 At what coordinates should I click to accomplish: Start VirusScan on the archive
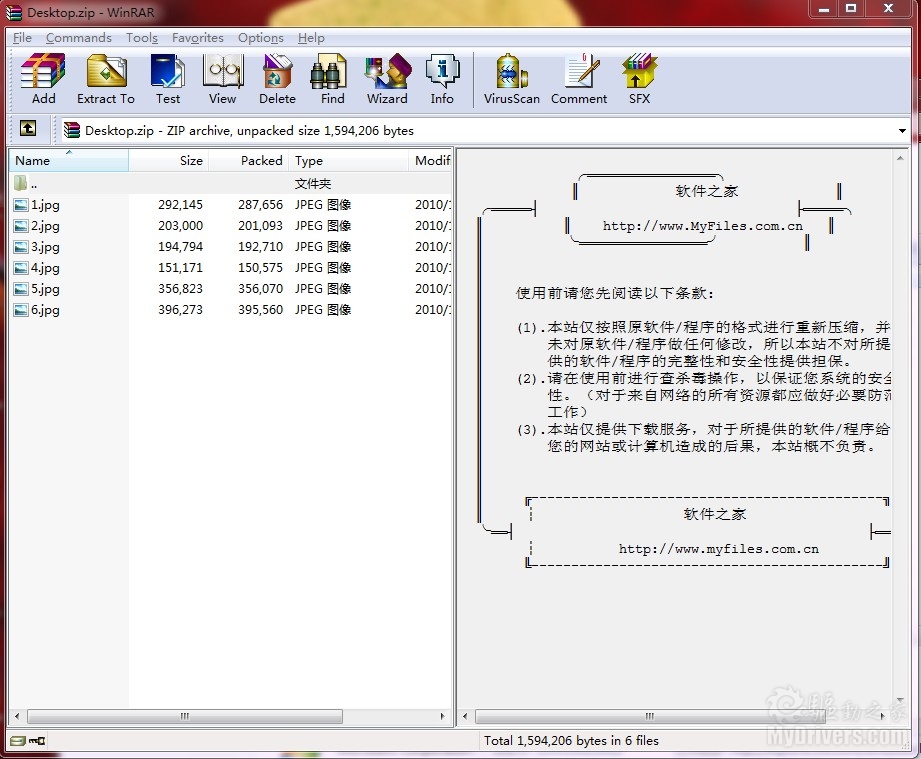(x=511, y=79)
